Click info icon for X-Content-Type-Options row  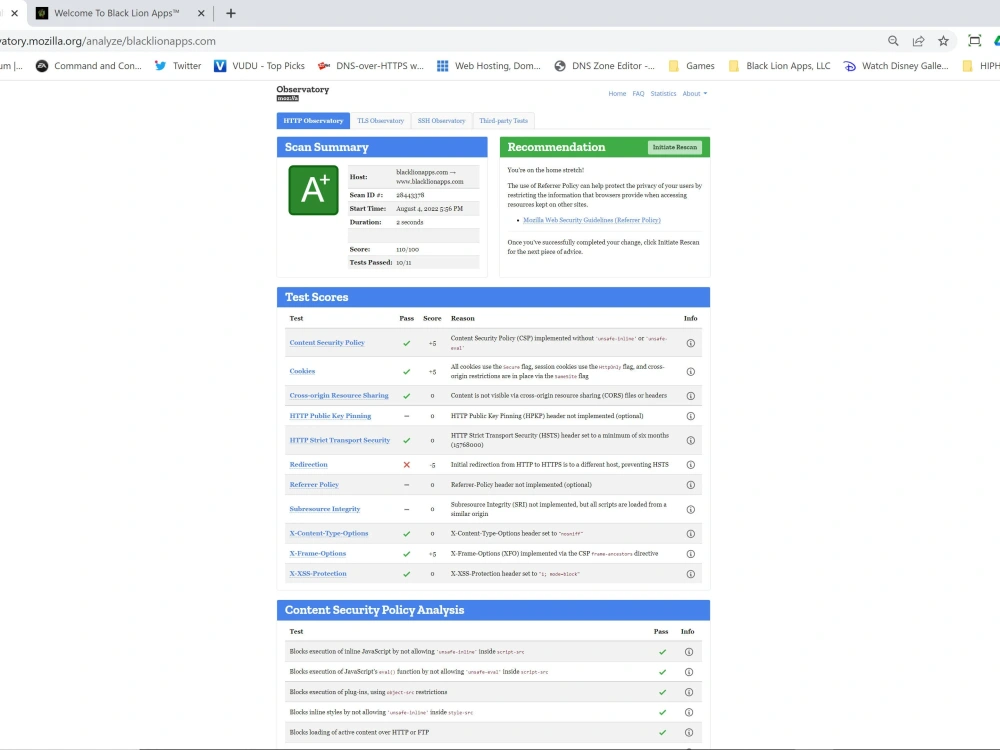click(x=690, y=533)
